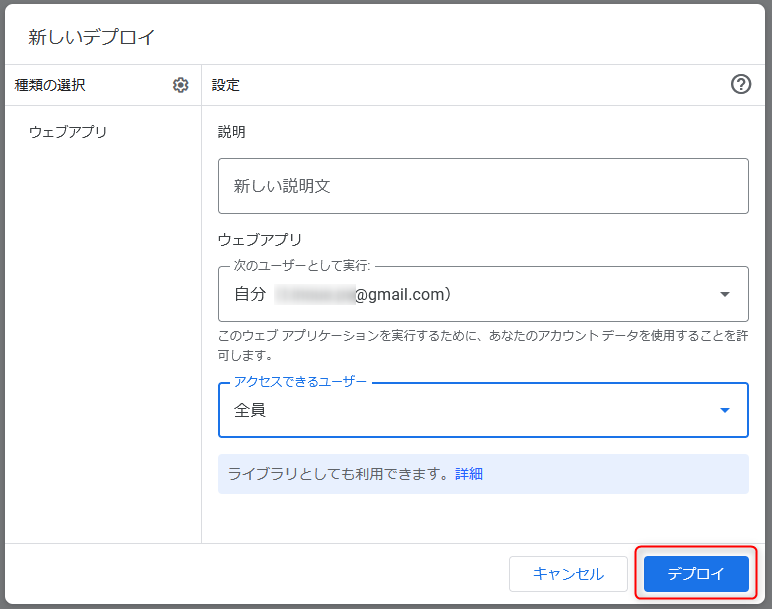Click the 設定 panel header
This screenshot has height=609, width=772.
coord(226,86)
